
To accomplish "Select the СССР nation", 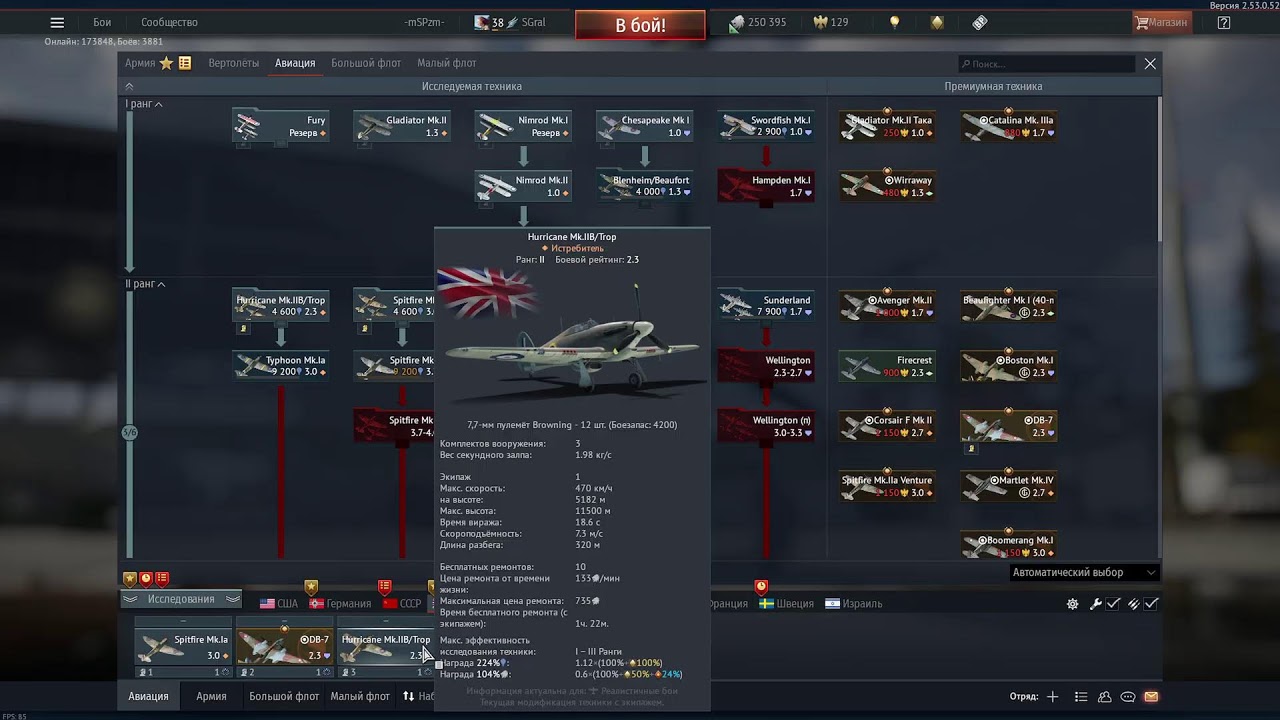I will [x=401, y=604].
